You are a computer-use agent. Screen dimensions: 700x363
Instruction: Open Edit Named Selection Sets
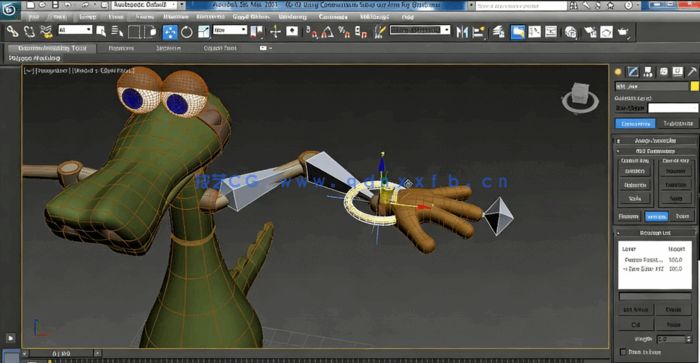(379, 32)
